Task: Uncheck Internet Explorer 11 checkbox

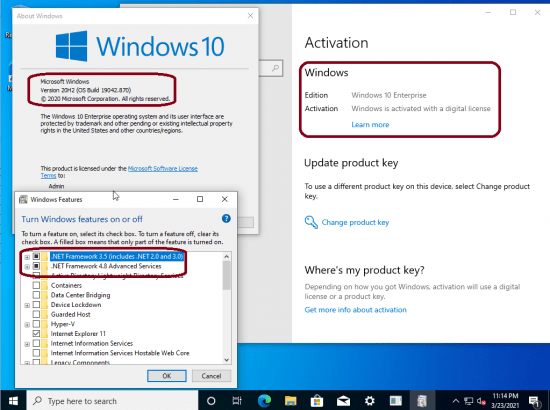Action: (x=36, y=334)
